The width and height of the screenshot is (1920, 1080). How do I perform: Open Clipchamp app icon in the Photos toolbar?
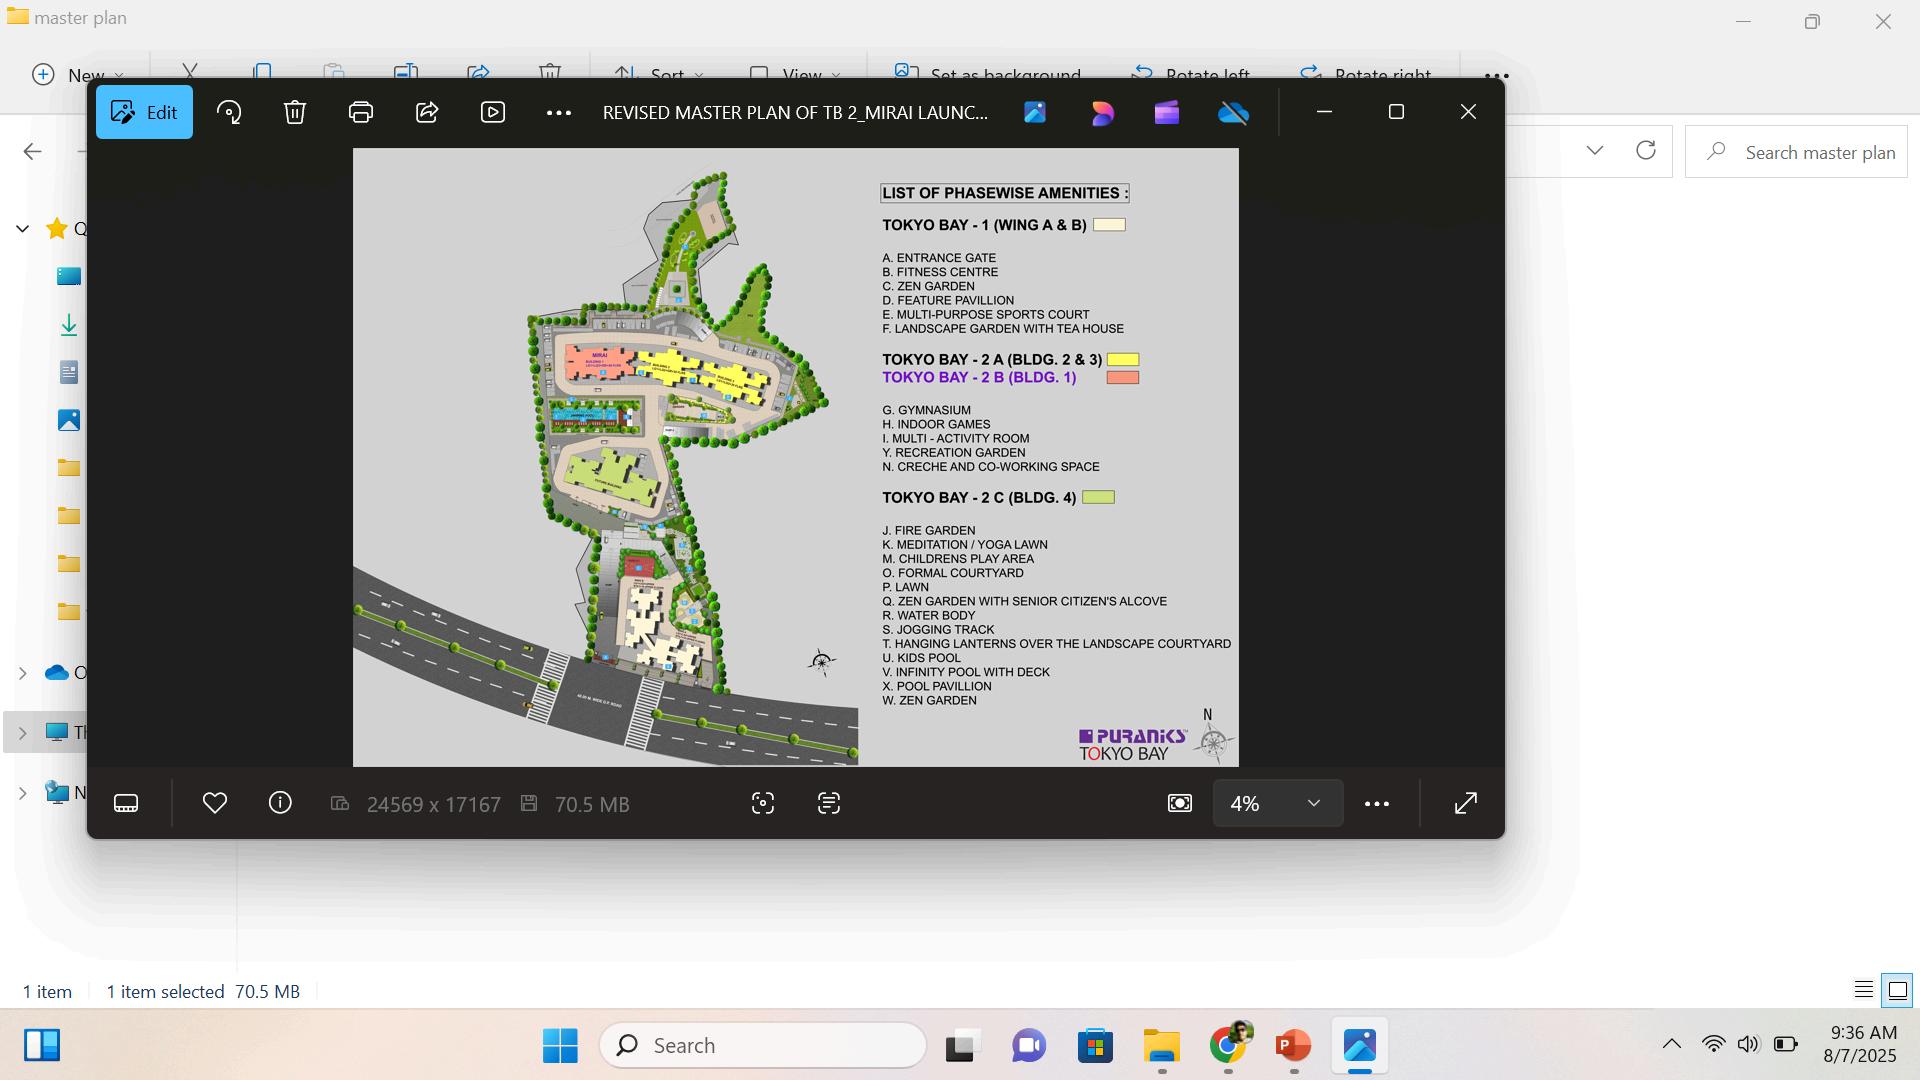1167,112
